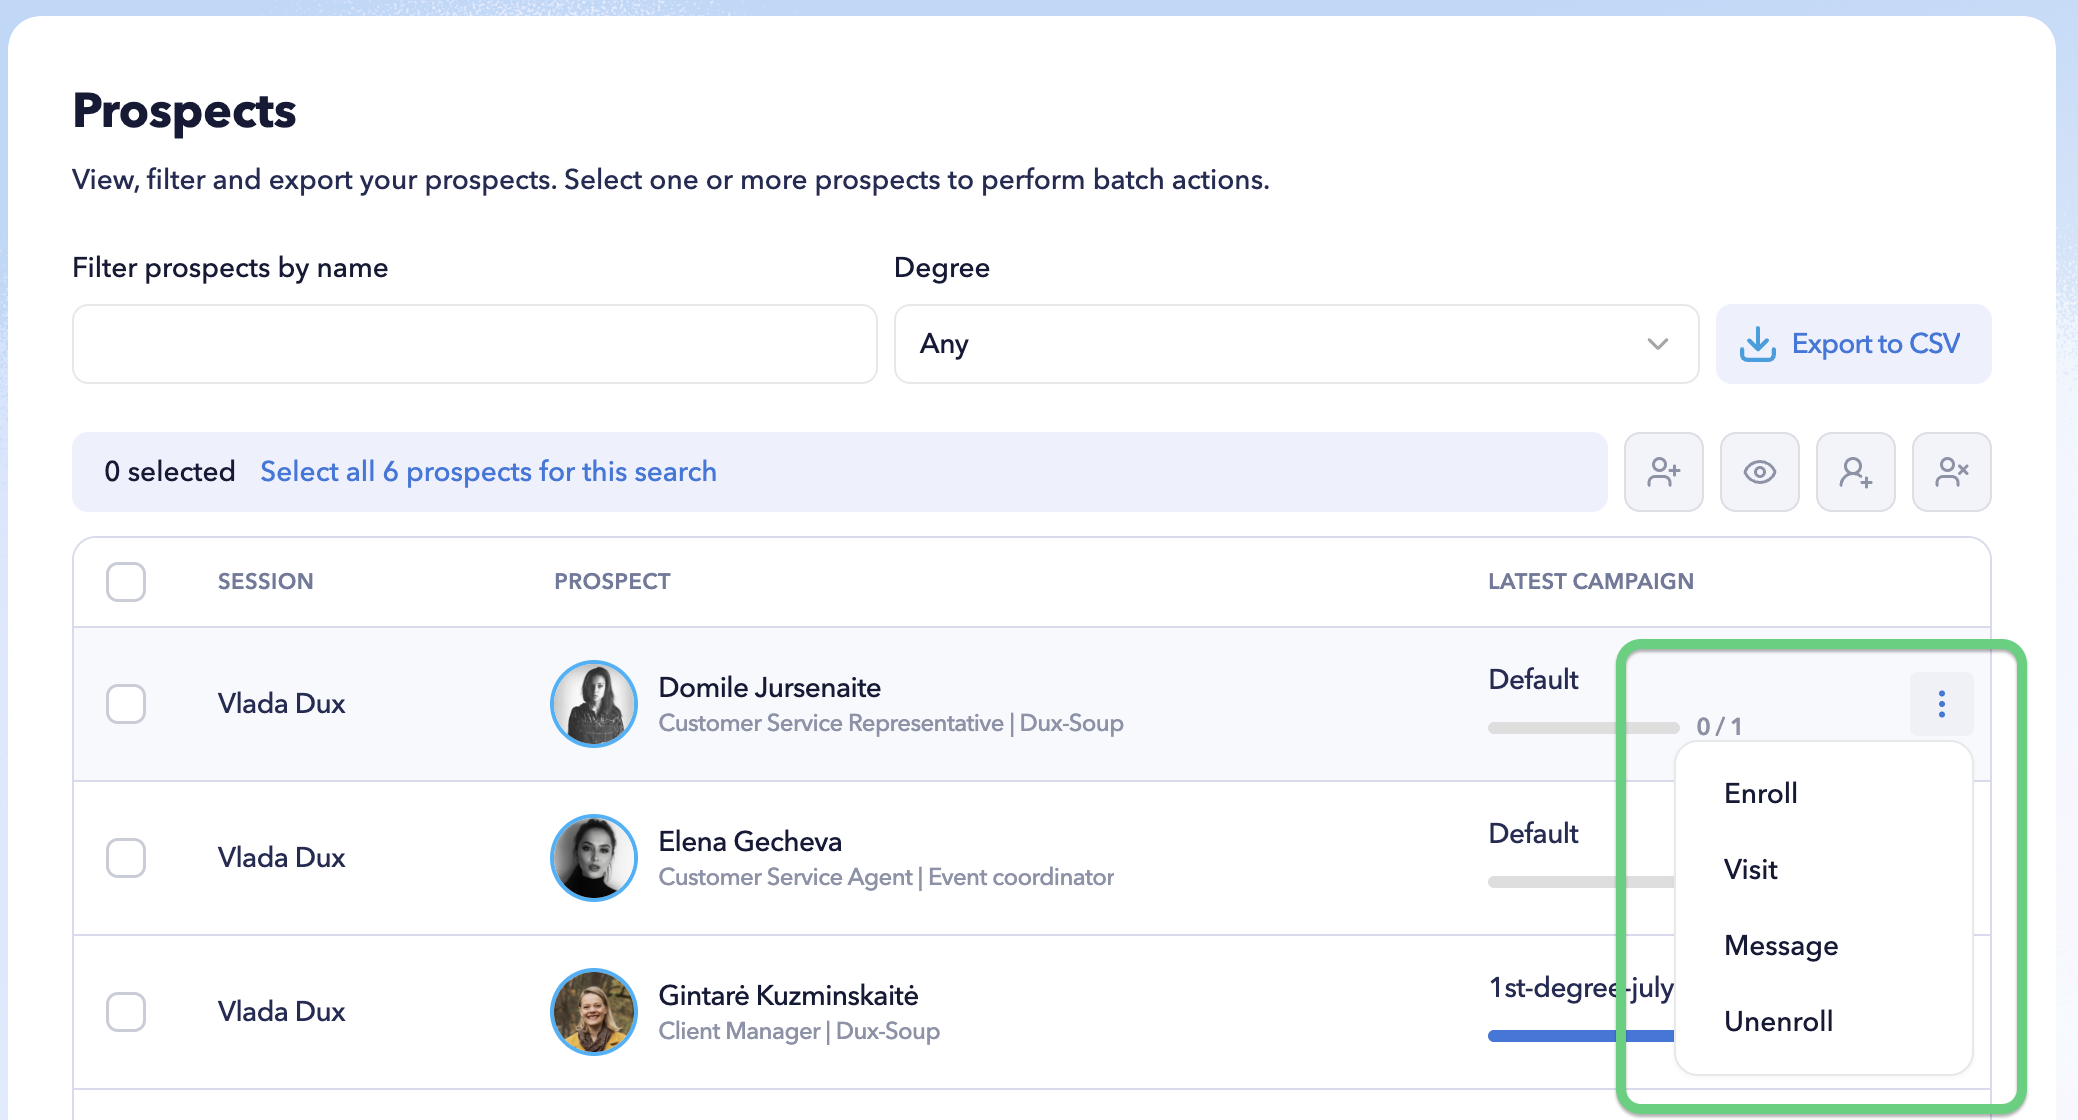
Task: Click the 0 / 1 progress count
Action: click(x=1719, y=727)
